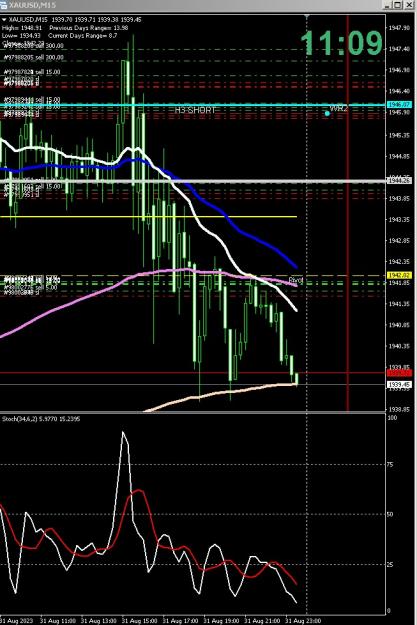Select the Pivot label near pink line
Viewport: 417px width, 625px height.
pos(296,280)
